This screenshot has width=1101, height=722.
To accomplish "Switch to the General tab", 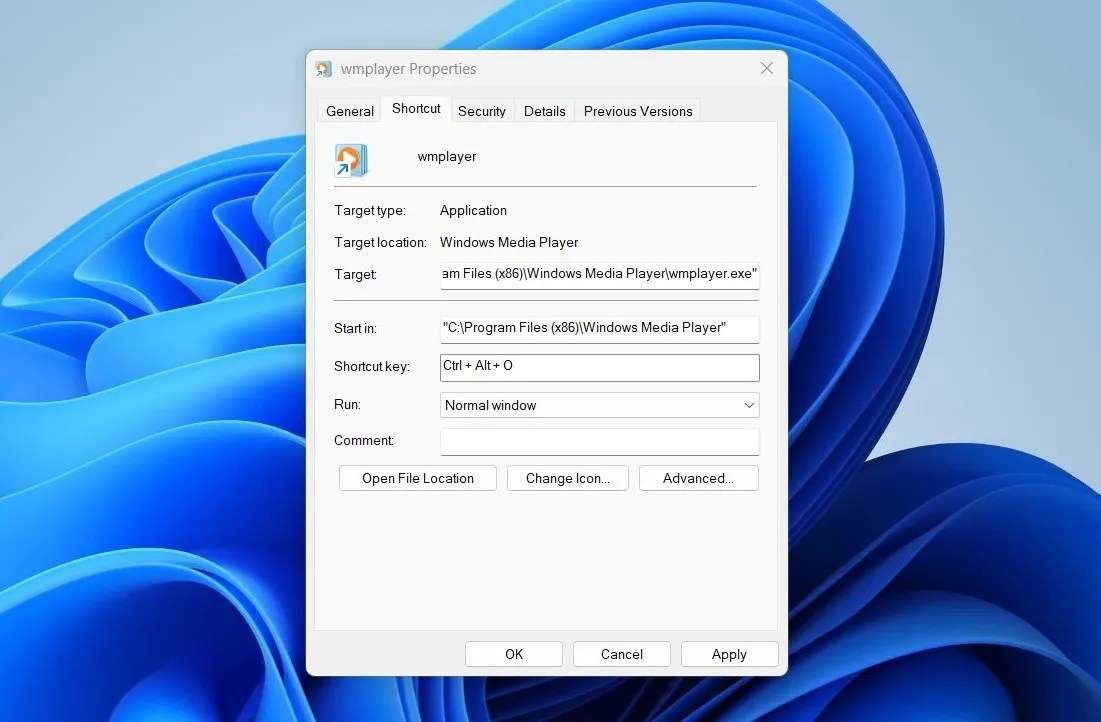I will click(x=348, y=111).
